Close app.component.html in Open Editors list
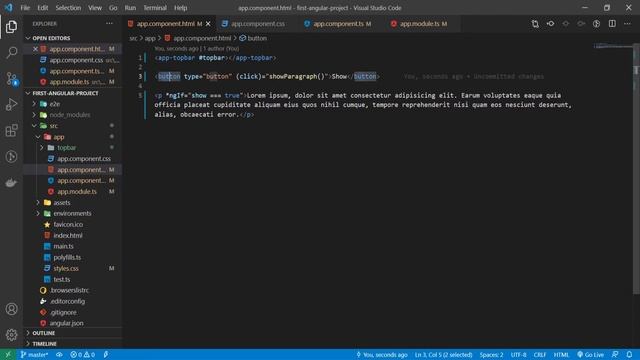This screenshot has width=640, height=360. 36,49
